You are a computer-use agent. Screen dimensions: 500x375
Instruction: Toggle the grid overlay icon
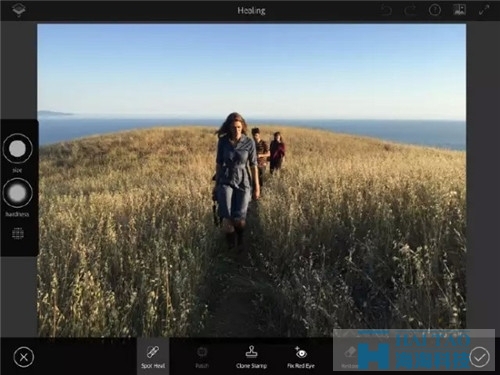pyautogui.click(x=18, y=234)
